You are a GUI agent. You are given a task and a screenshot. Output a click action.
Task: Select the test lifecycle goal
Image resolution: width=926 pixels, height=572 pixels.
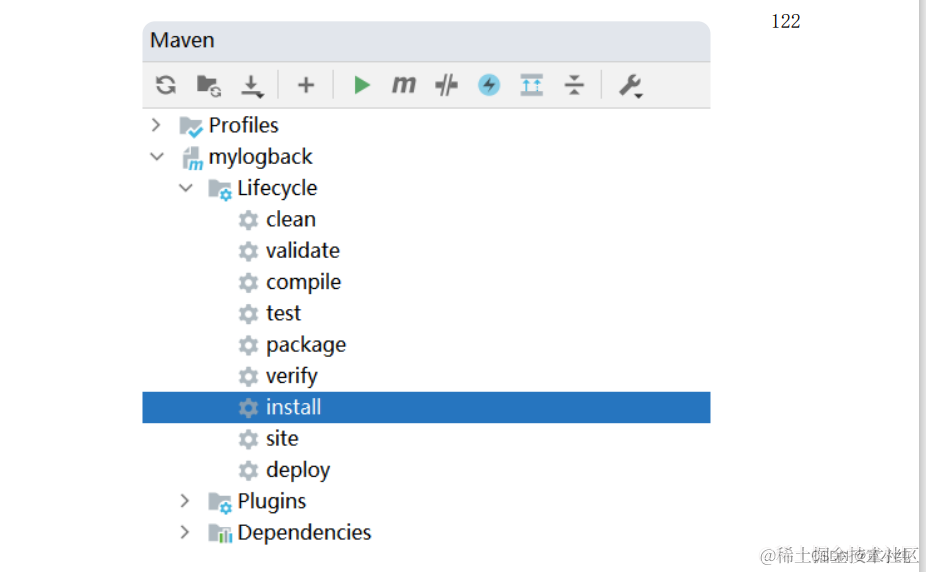click(283, 313)
